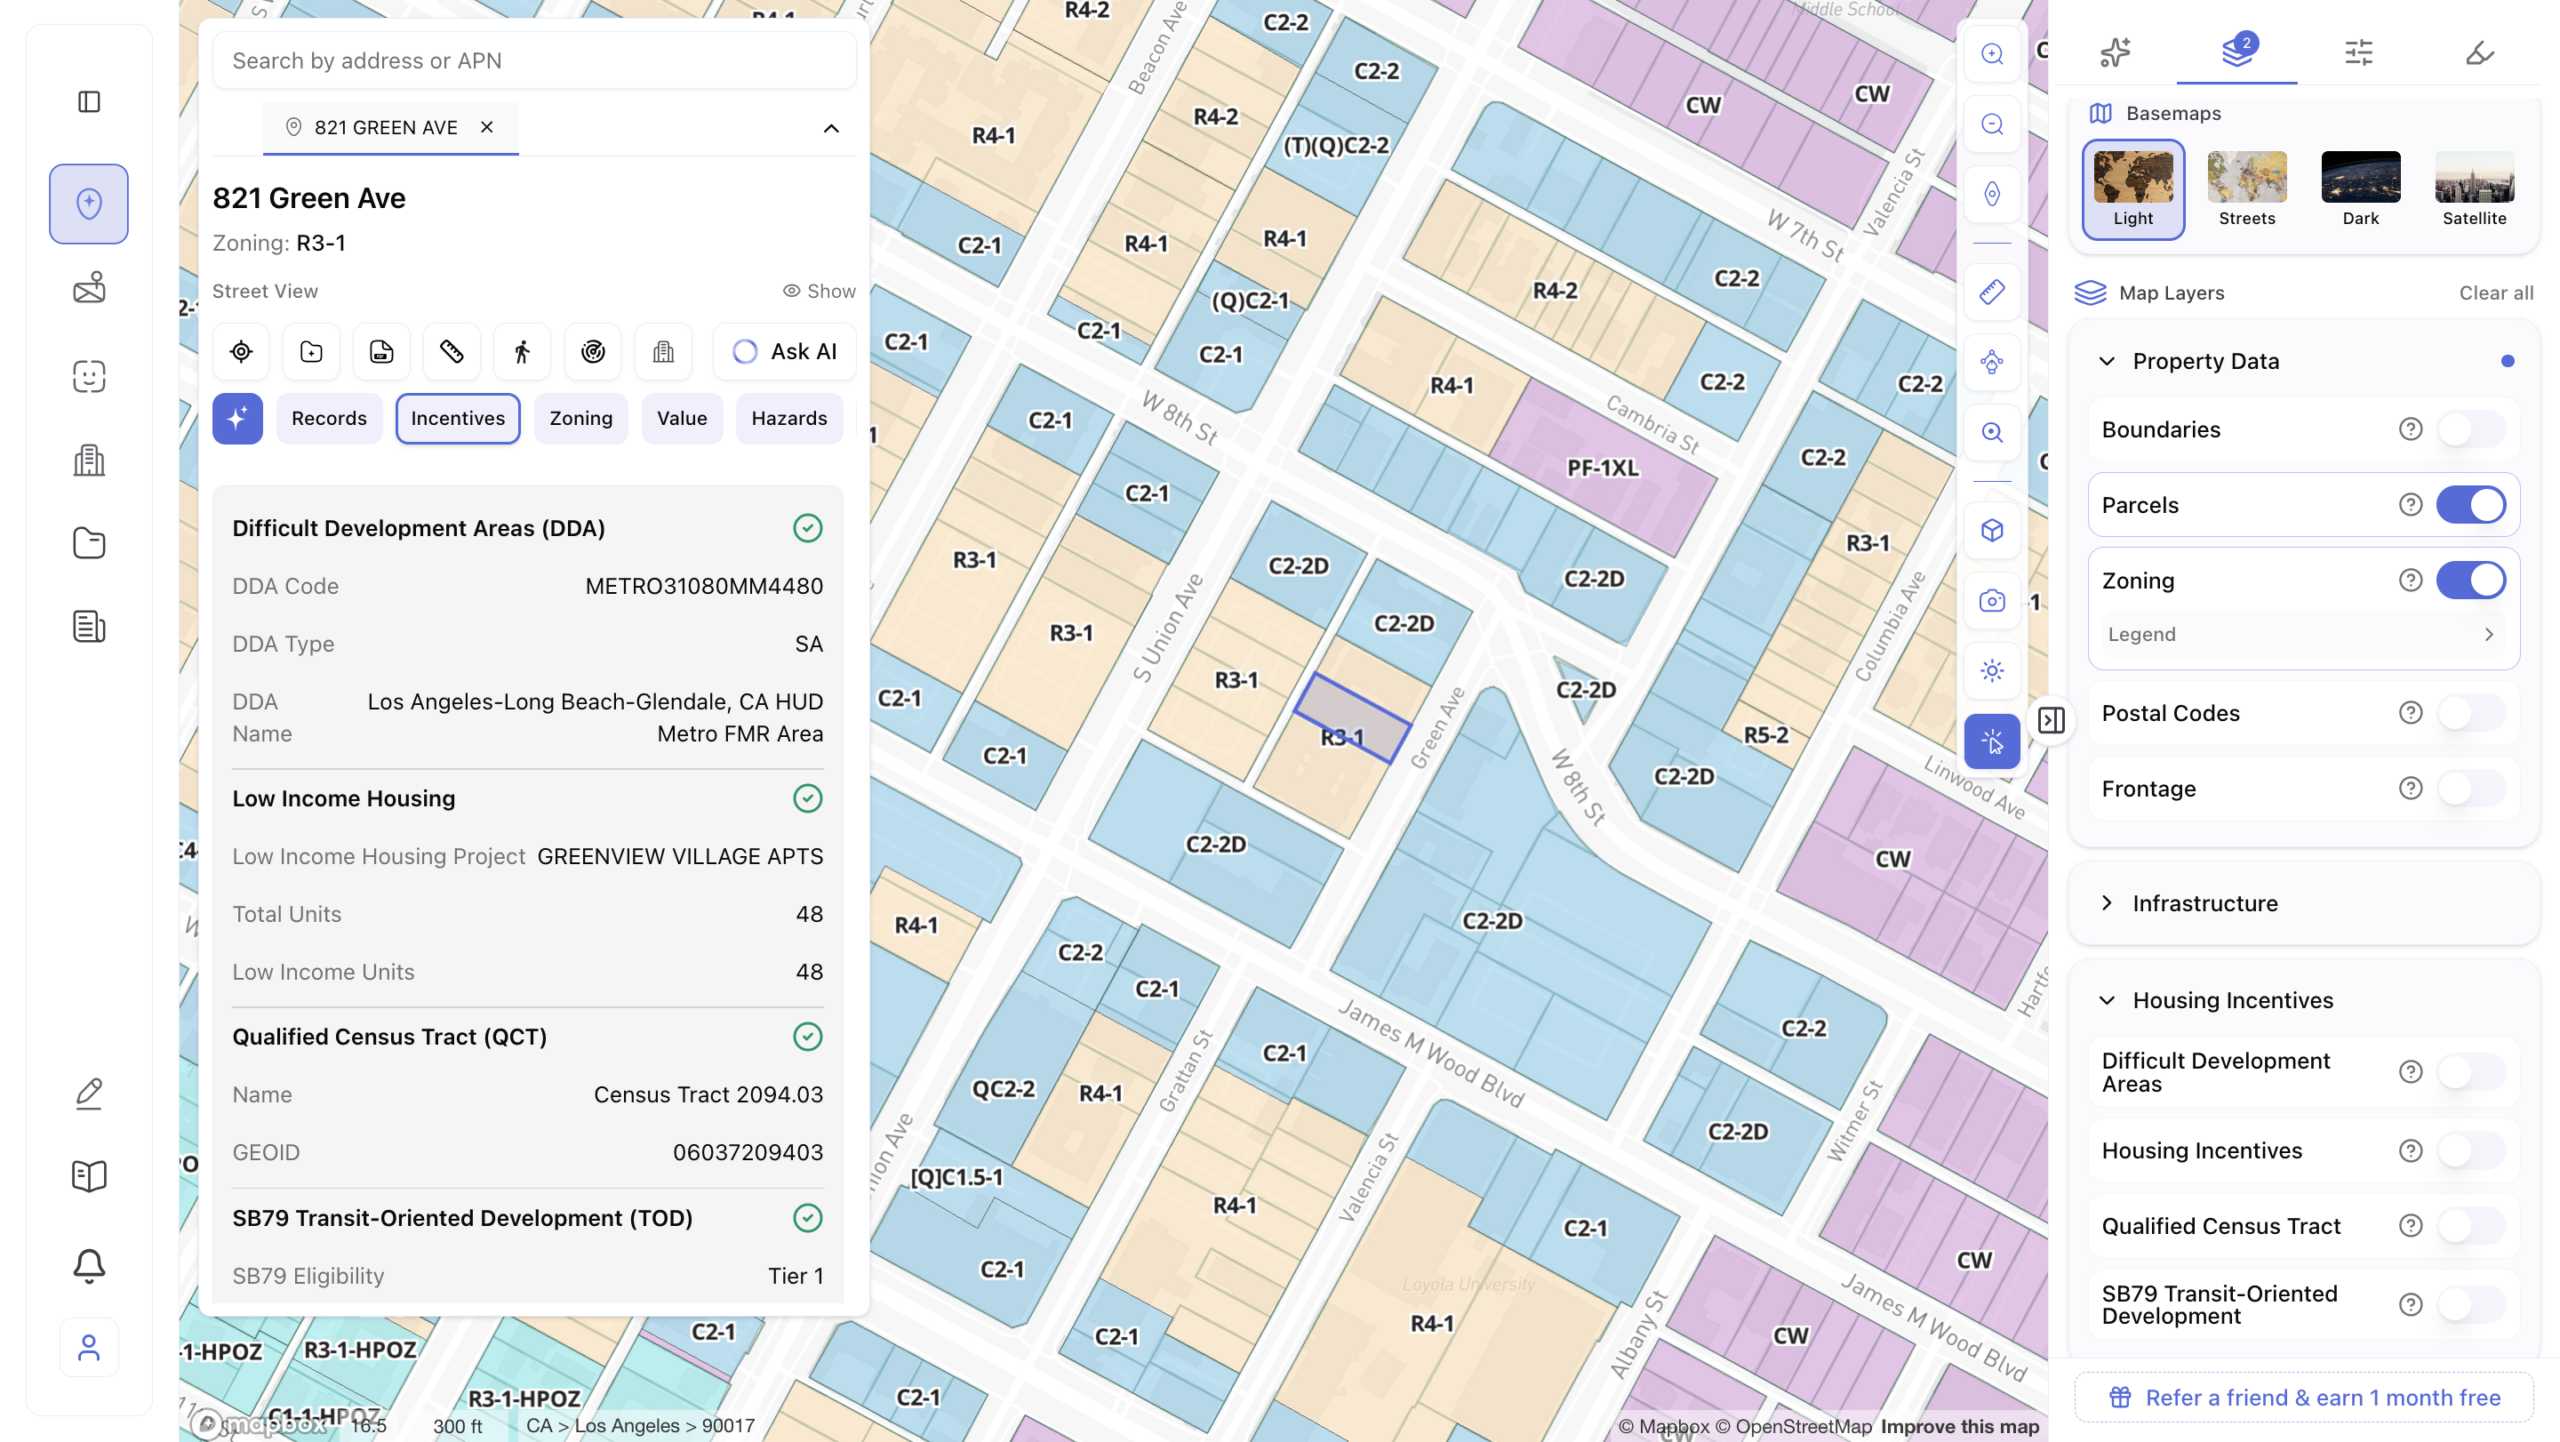This screenshot has height=1442, width=2560.
Task: Open the Zoning tab
Action: click(581, 418)
